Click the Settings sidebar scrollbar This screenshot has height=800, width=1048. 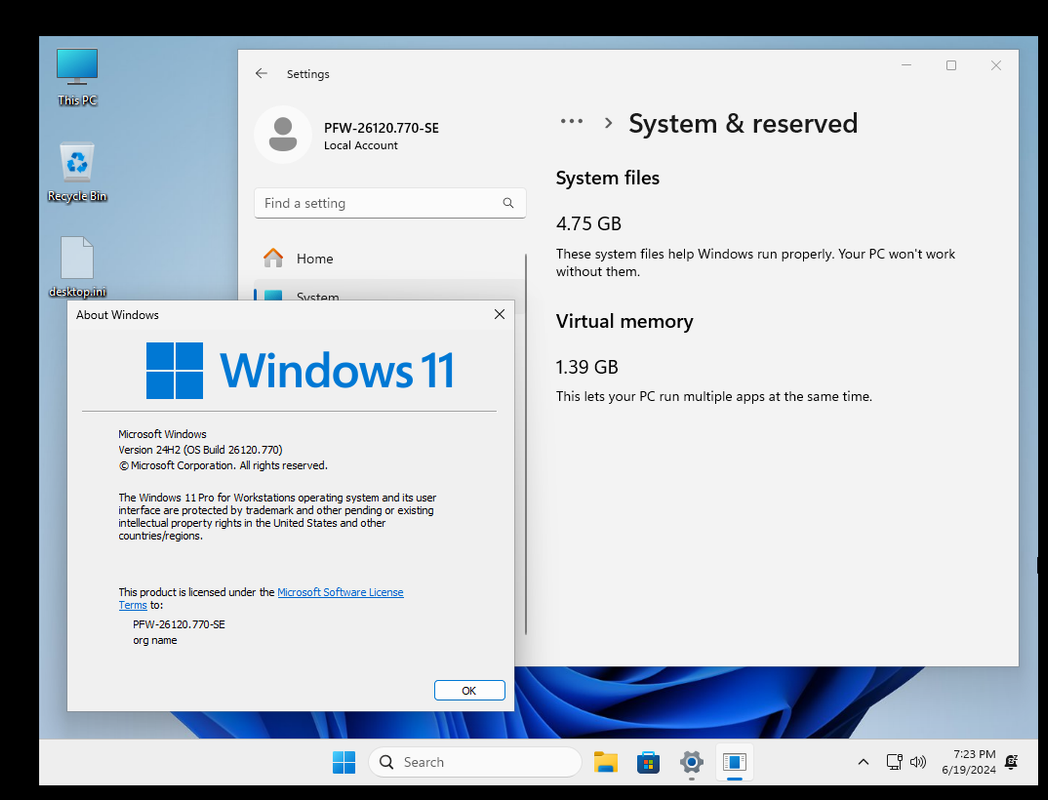click(526, 444)
